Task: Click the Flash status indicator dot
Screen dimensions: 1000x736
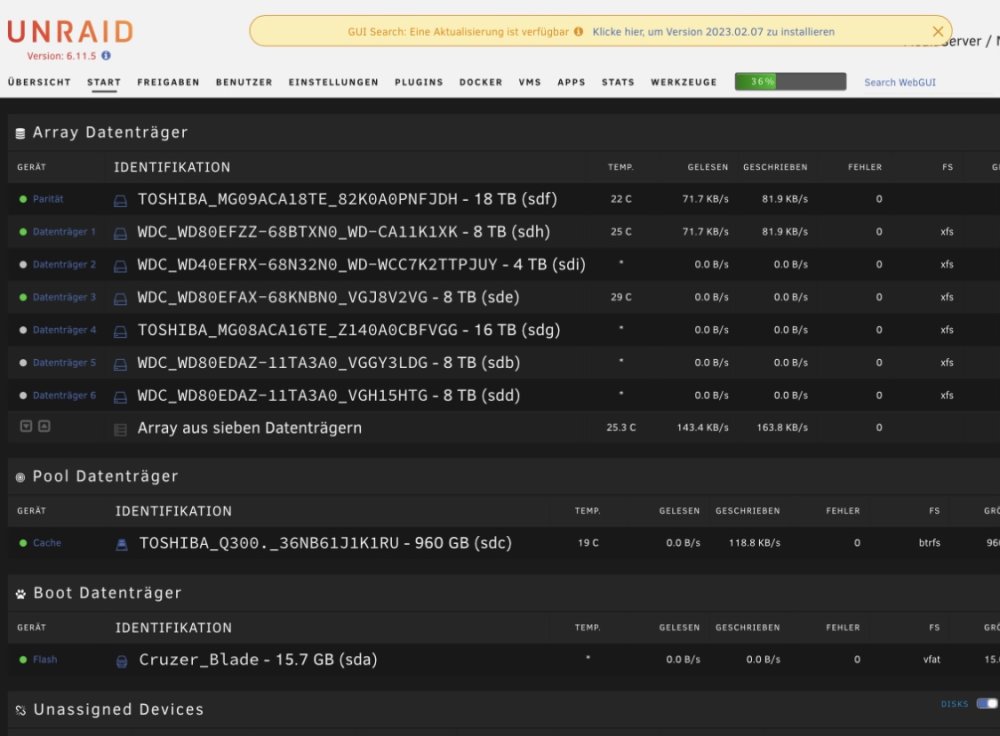Action: click(23, 659)
